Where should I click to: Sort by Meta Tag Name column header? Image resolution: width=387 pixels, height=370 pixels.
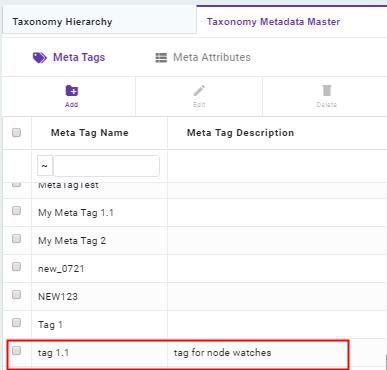[x=90, y=133]
